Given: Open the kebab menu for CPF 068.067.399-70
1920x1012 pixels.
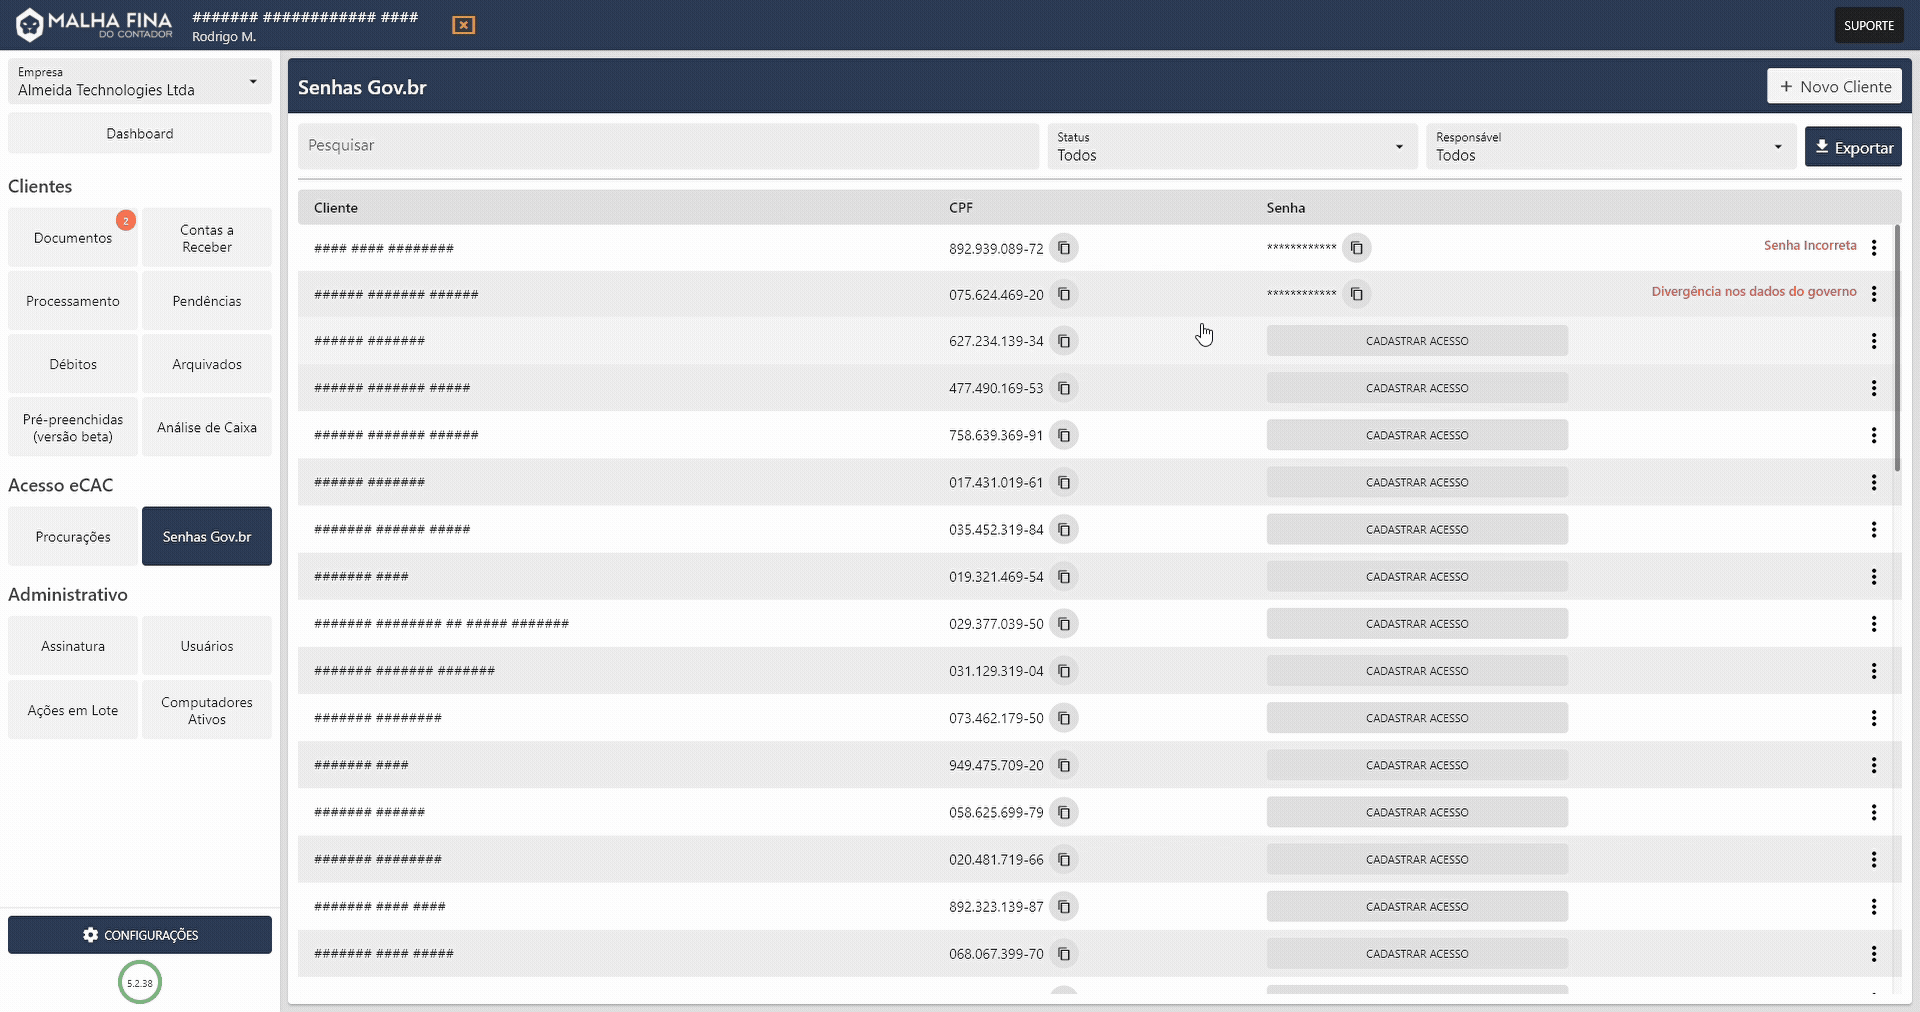Looking at the screenshot, I should (x=1875, y=953).
